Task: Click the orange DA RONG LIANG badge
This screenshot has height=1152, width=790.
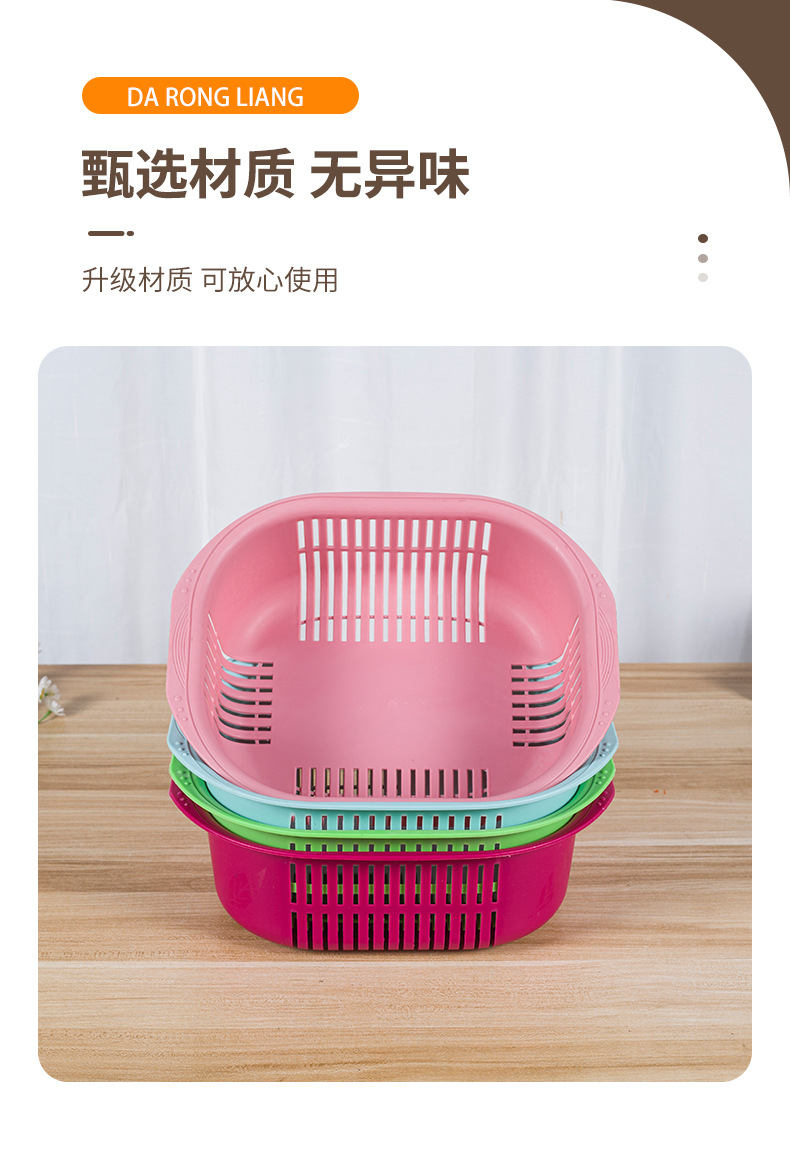Action: [220, 96]
